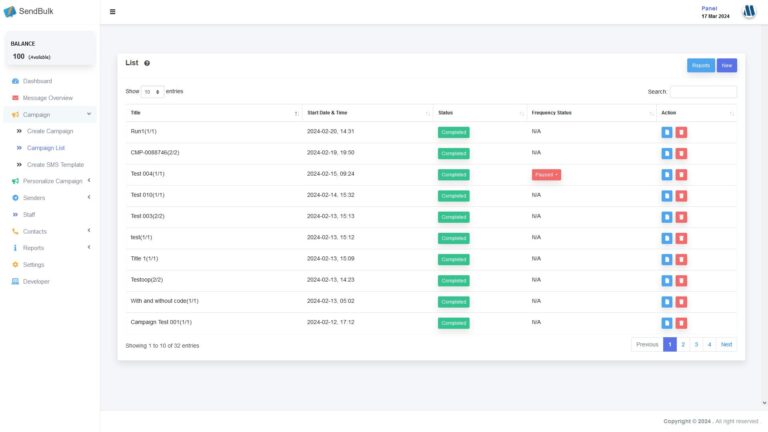Delete the Test 004(1/1) campaign
This screenshot has height=432, width=768.
(x=681, y=174)
